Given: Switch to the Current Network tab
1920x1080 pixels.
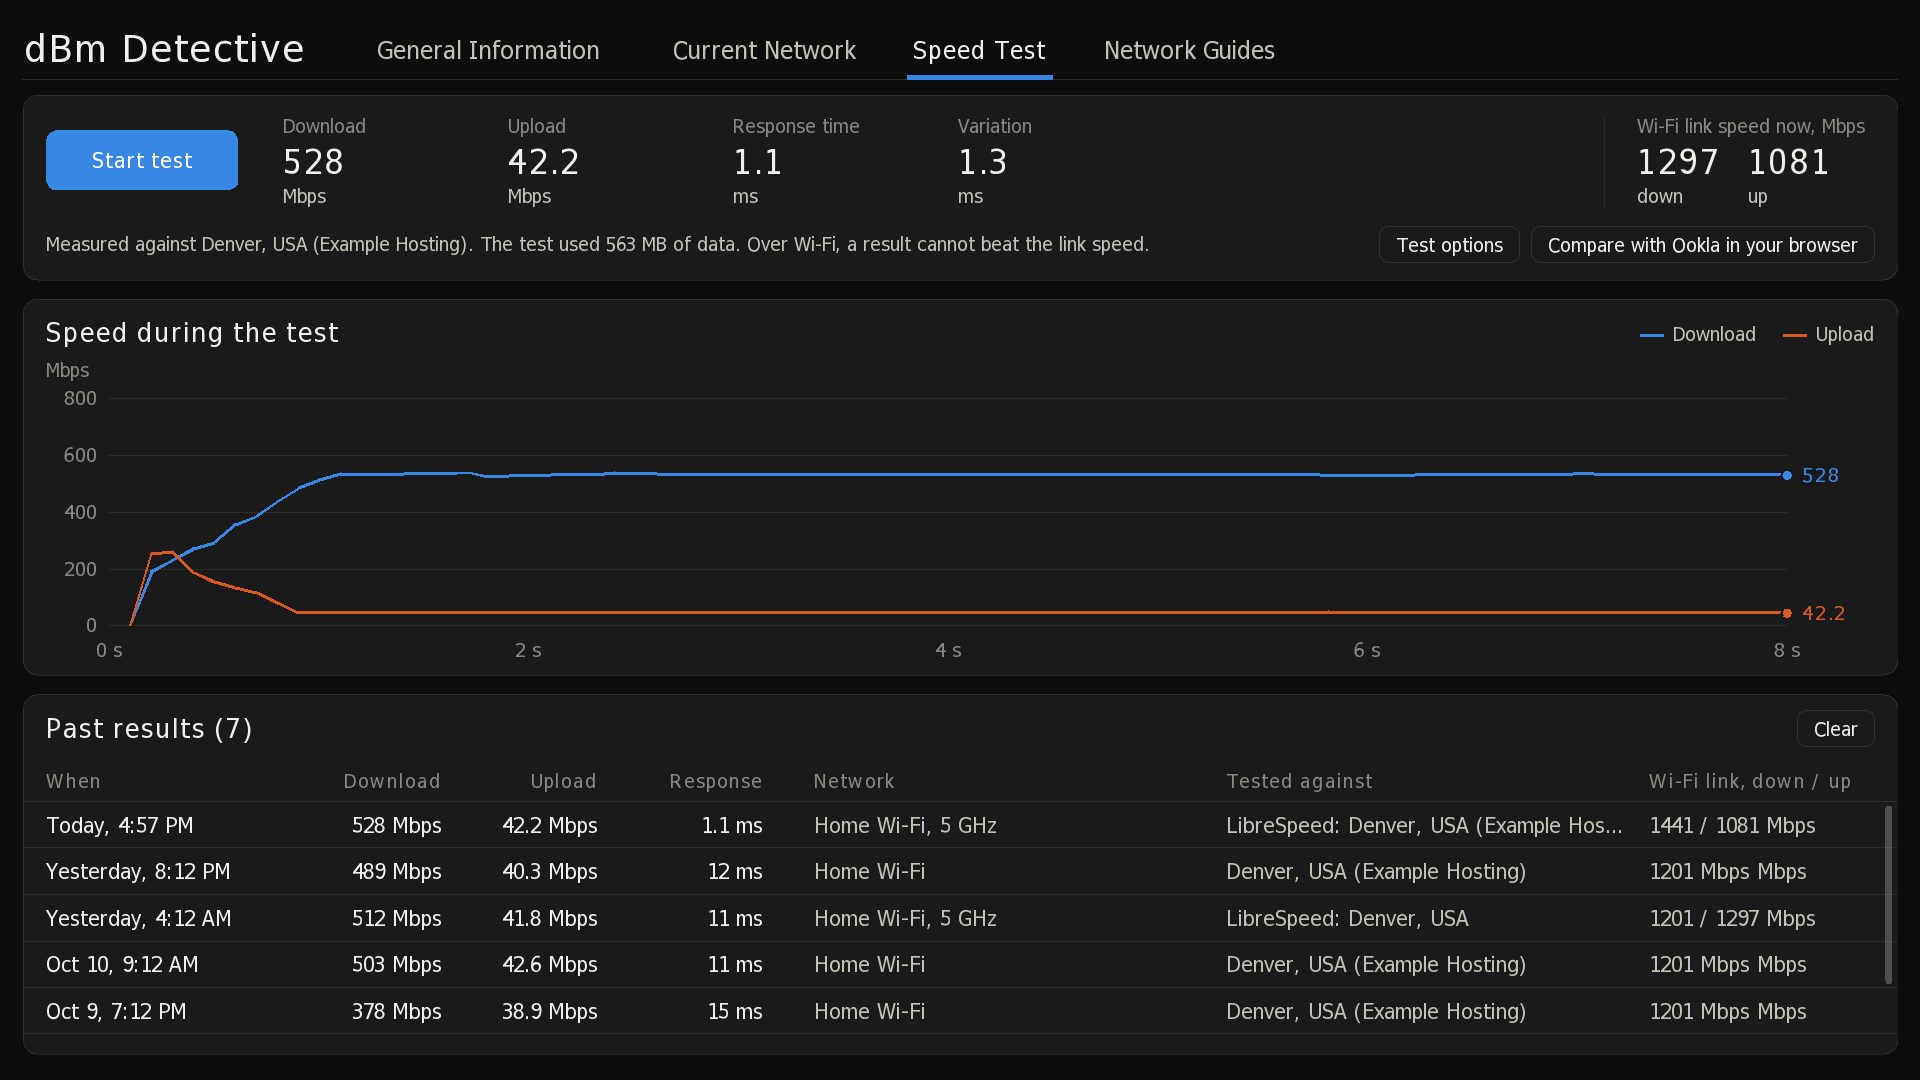Looking at the screenshot, I should click(764, 50).
